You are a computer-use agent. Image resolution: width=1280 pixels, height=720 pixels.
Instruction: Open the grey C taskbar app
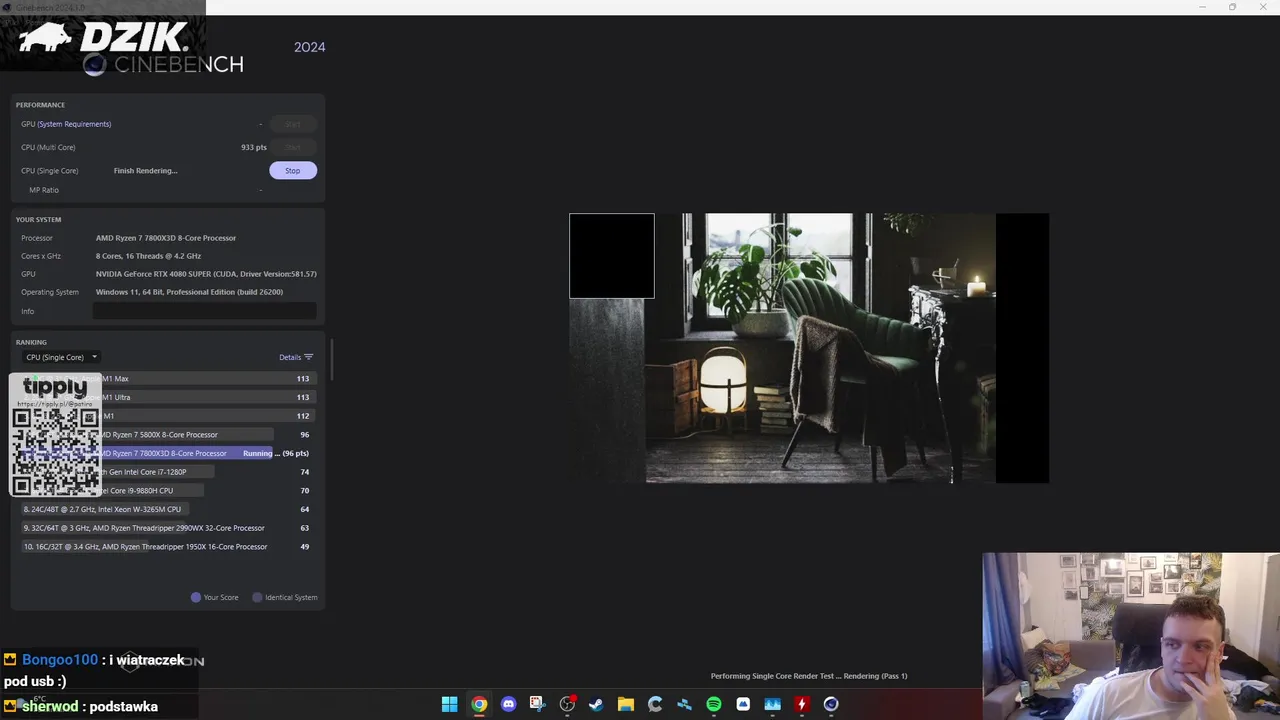(x=655, y=704)
